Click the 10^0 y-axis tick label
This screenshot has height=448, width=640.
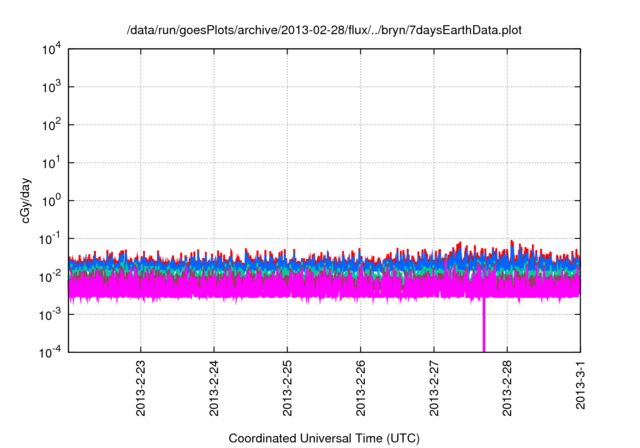[x=52, y=201]
